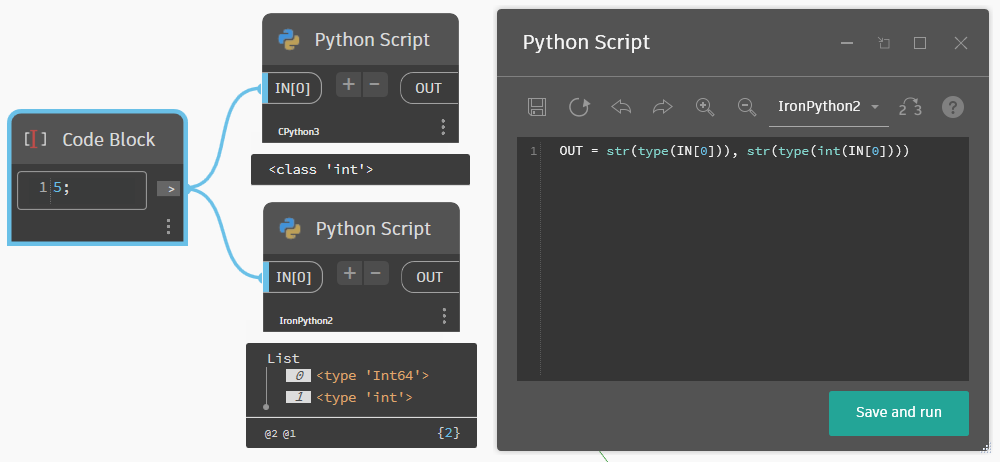
Task: Click the Undo arrow in editor toolbar
Action: (621, 107)
